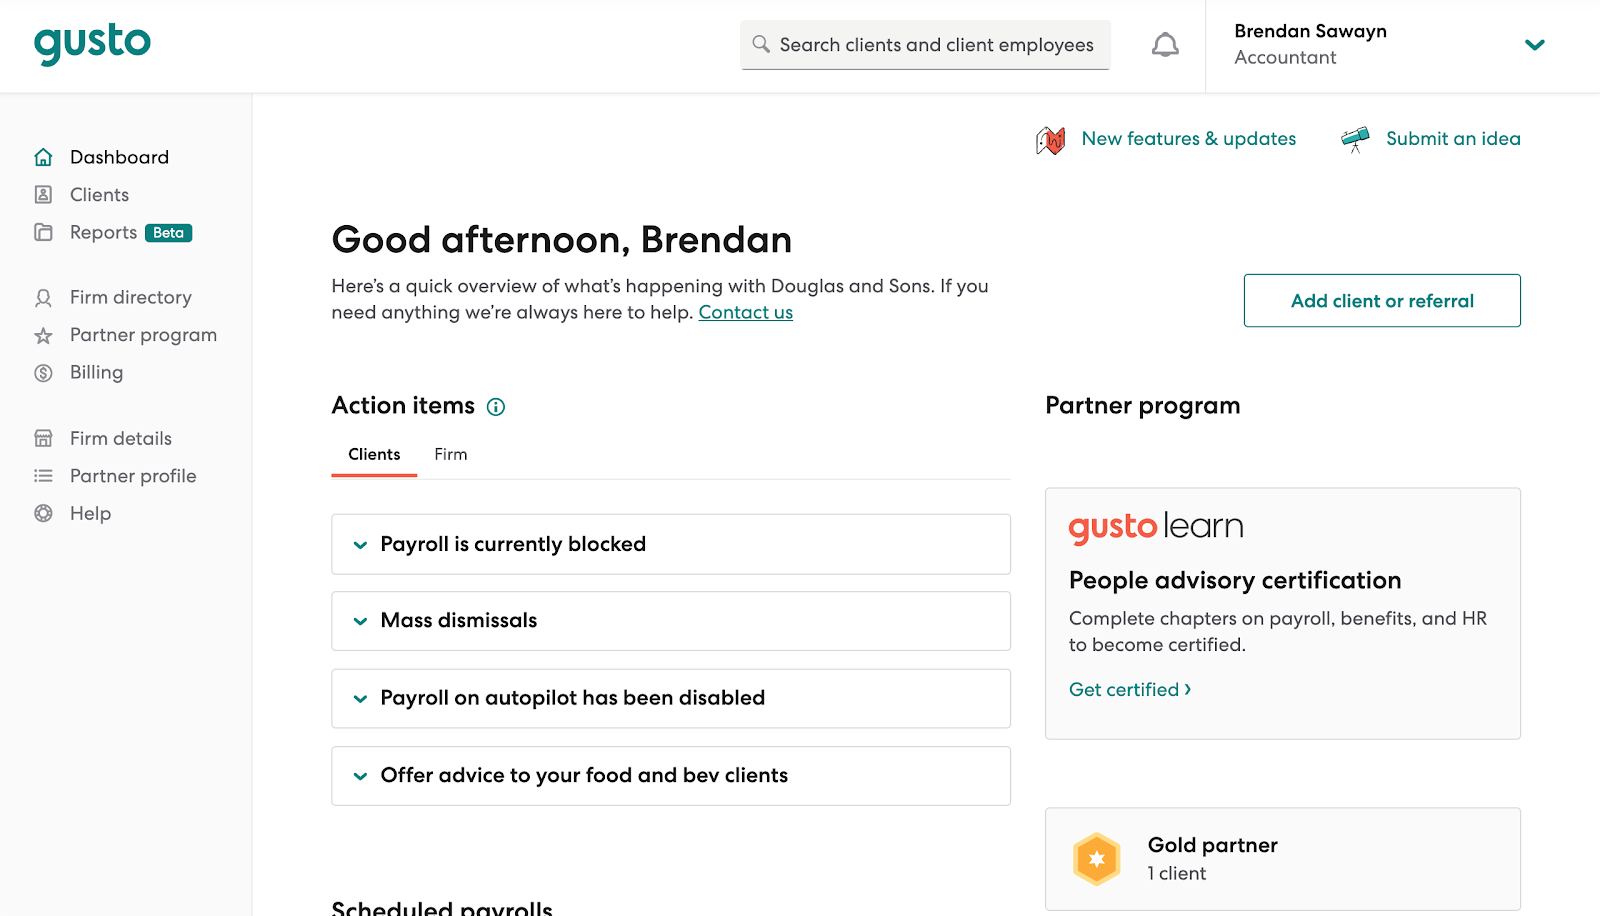
Task: Open the Action items info icon
Action: 496,407
